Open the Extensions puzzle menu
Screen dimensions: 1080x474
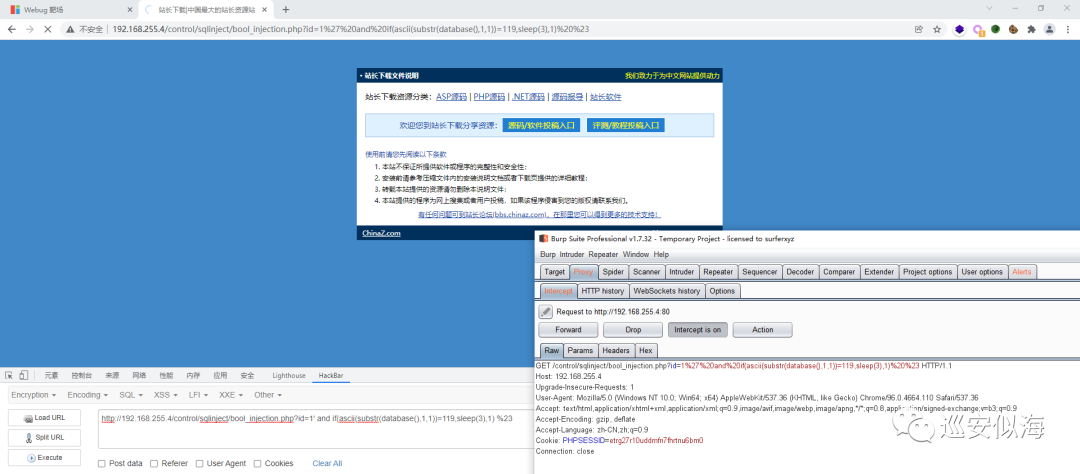(1031, 30)
